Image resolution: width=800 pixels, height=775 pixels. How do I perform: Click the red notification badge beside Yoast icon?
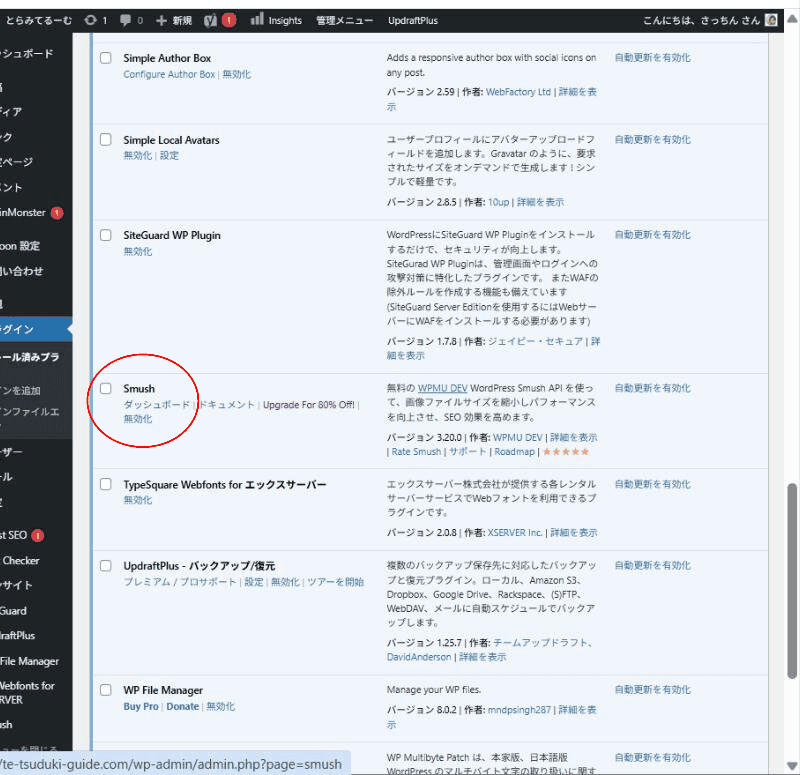coord(229,20)
